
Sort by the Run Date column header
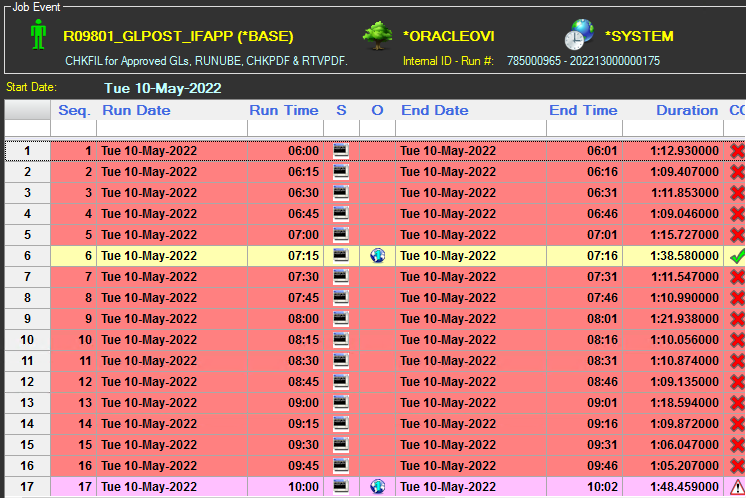pos(136,110)
